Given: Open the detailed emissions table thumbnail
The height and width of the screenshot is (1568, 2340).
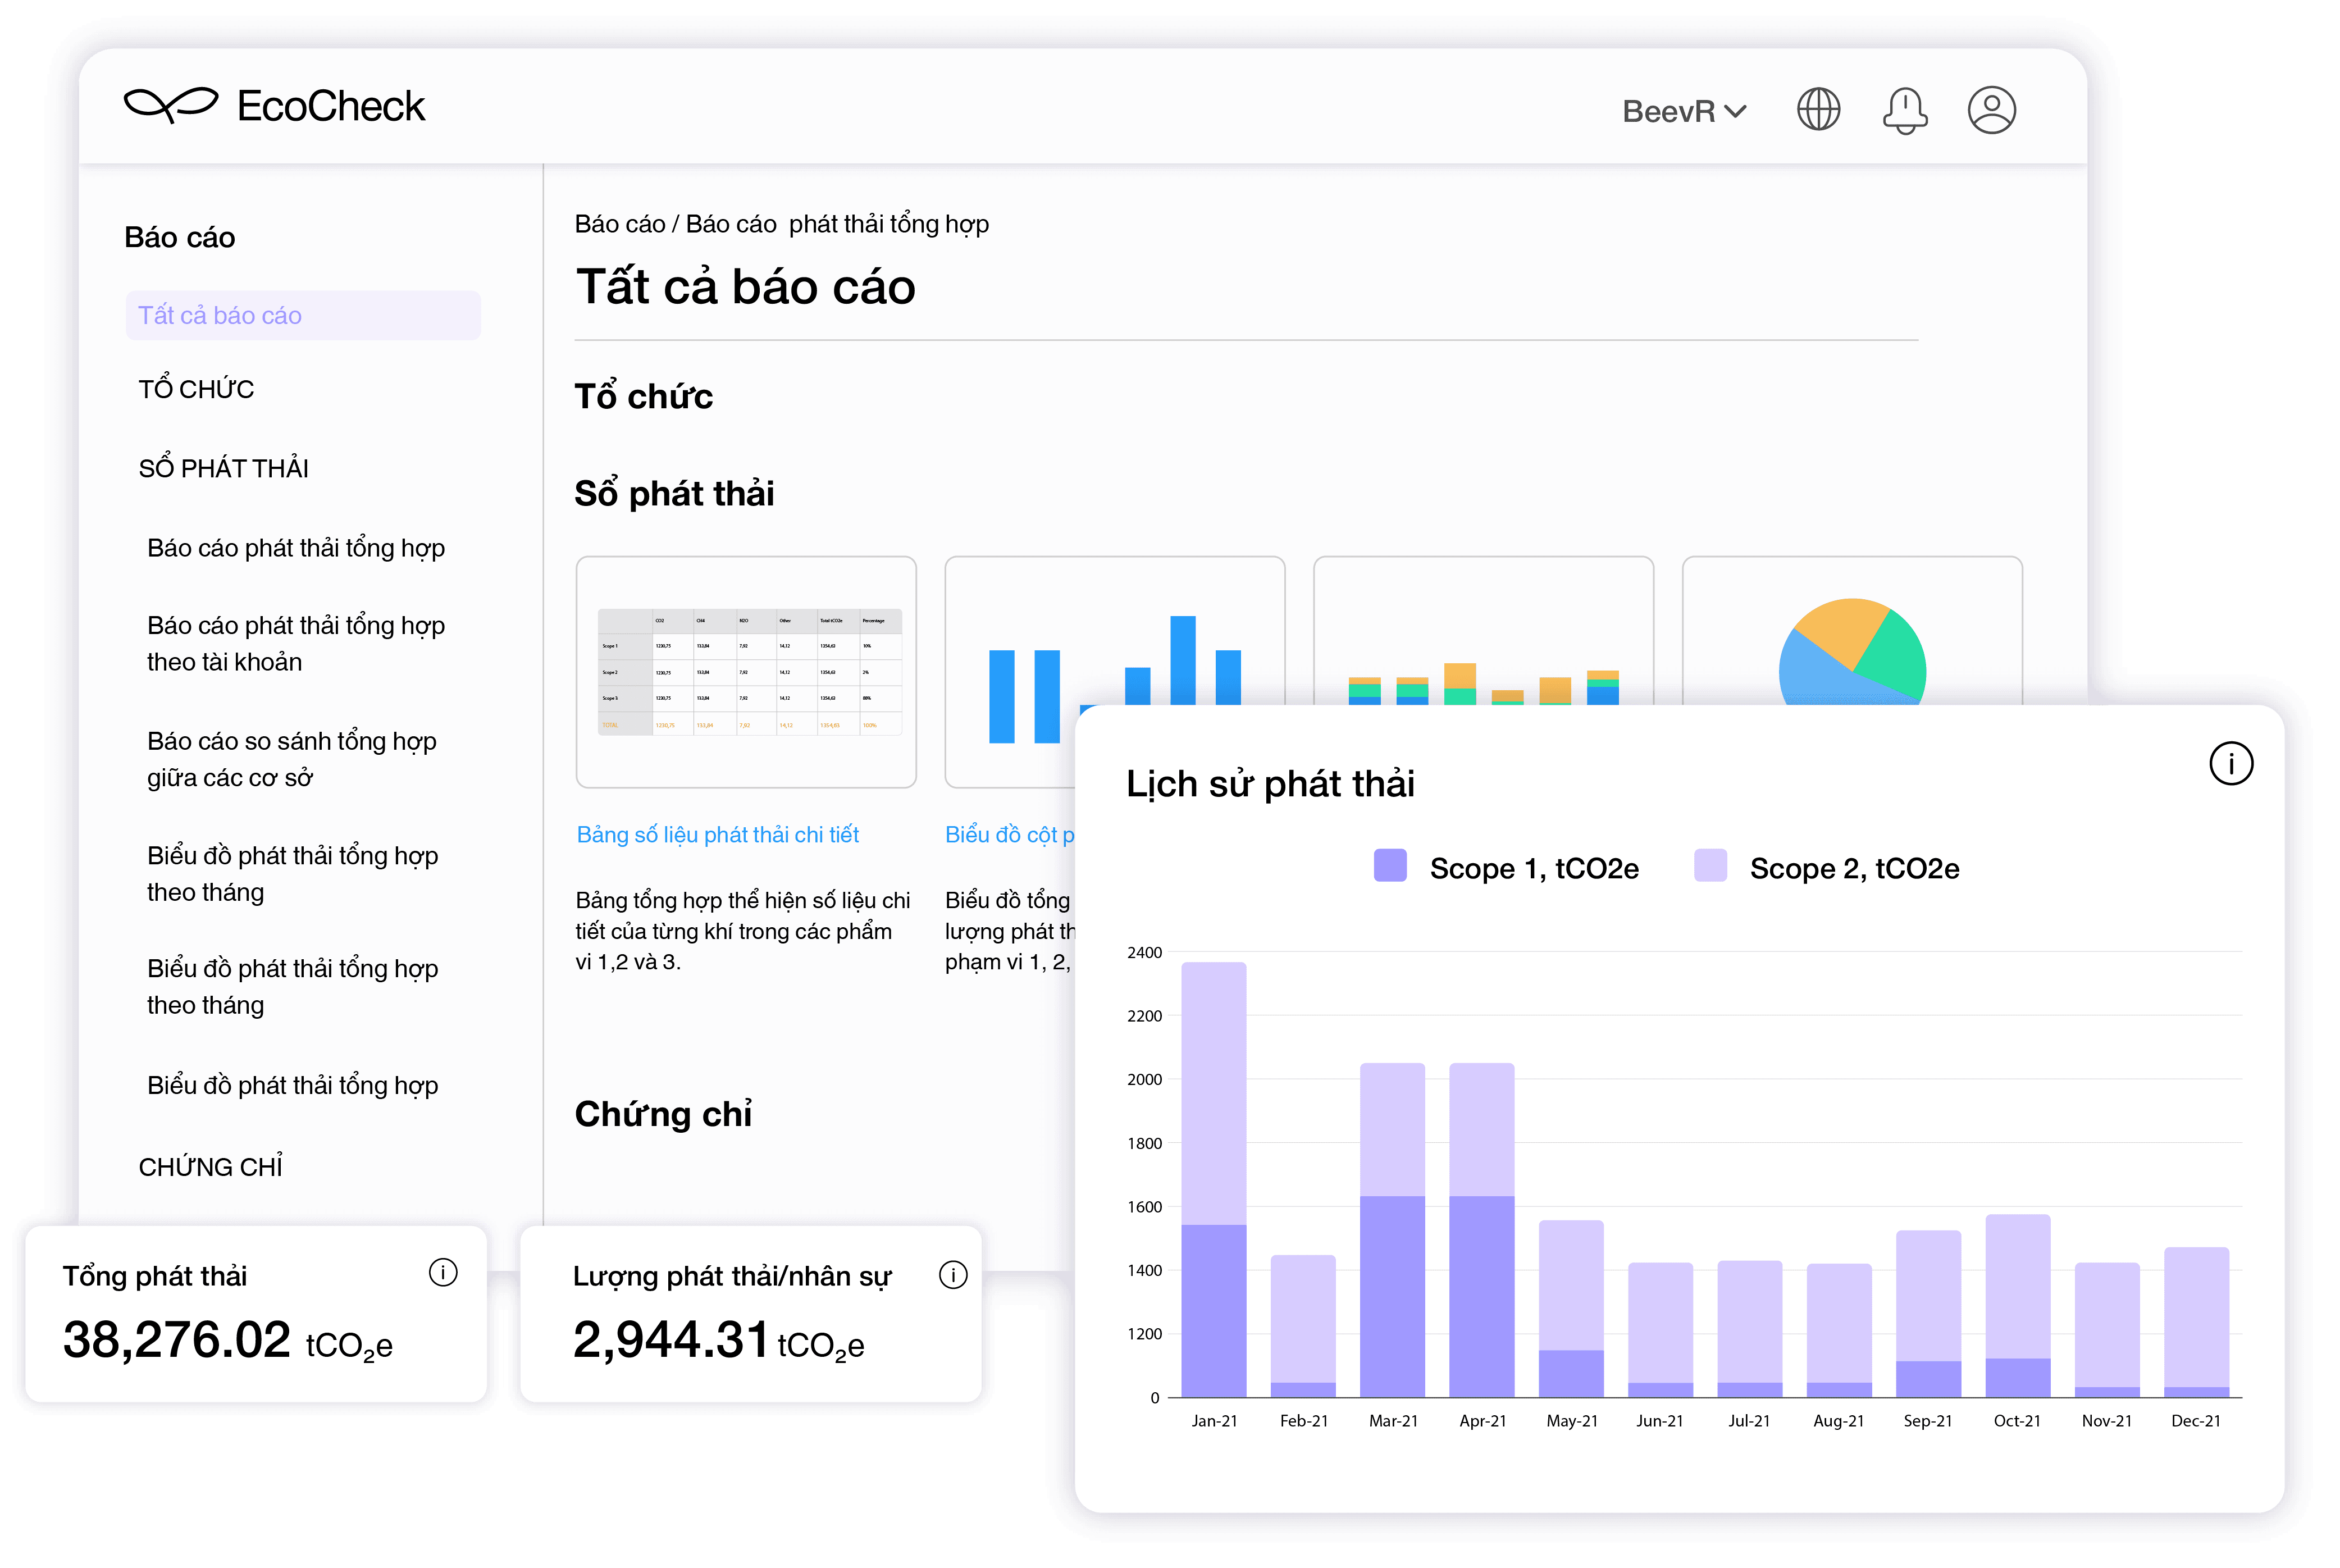Looking at the screenshot, I should pyautogui.click(x=745, y=672).
